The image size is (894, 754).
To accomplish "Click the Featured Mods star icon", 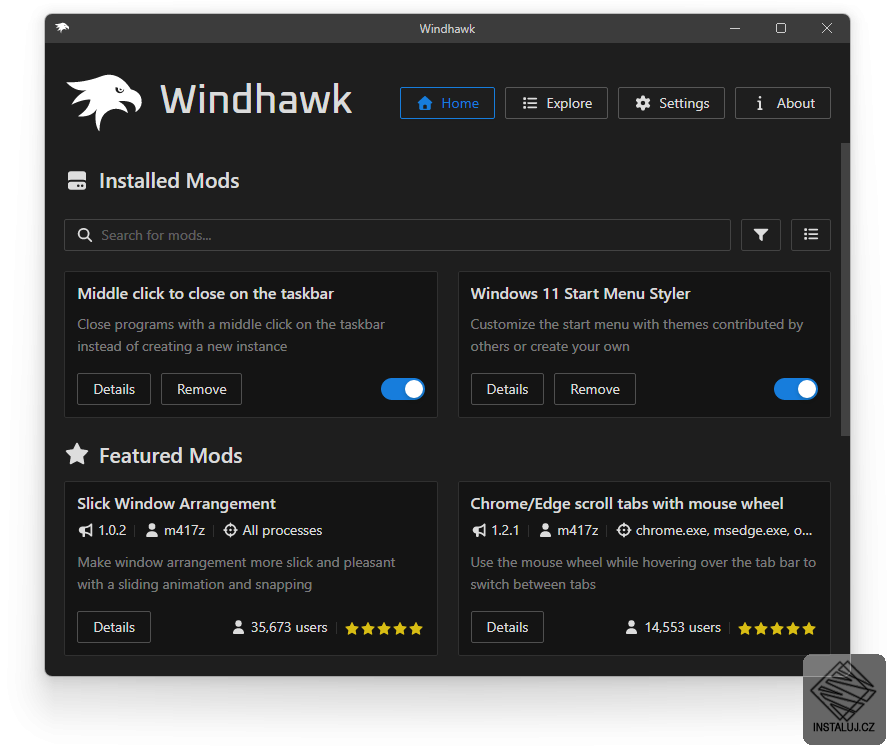I will (x=77, y=455).
